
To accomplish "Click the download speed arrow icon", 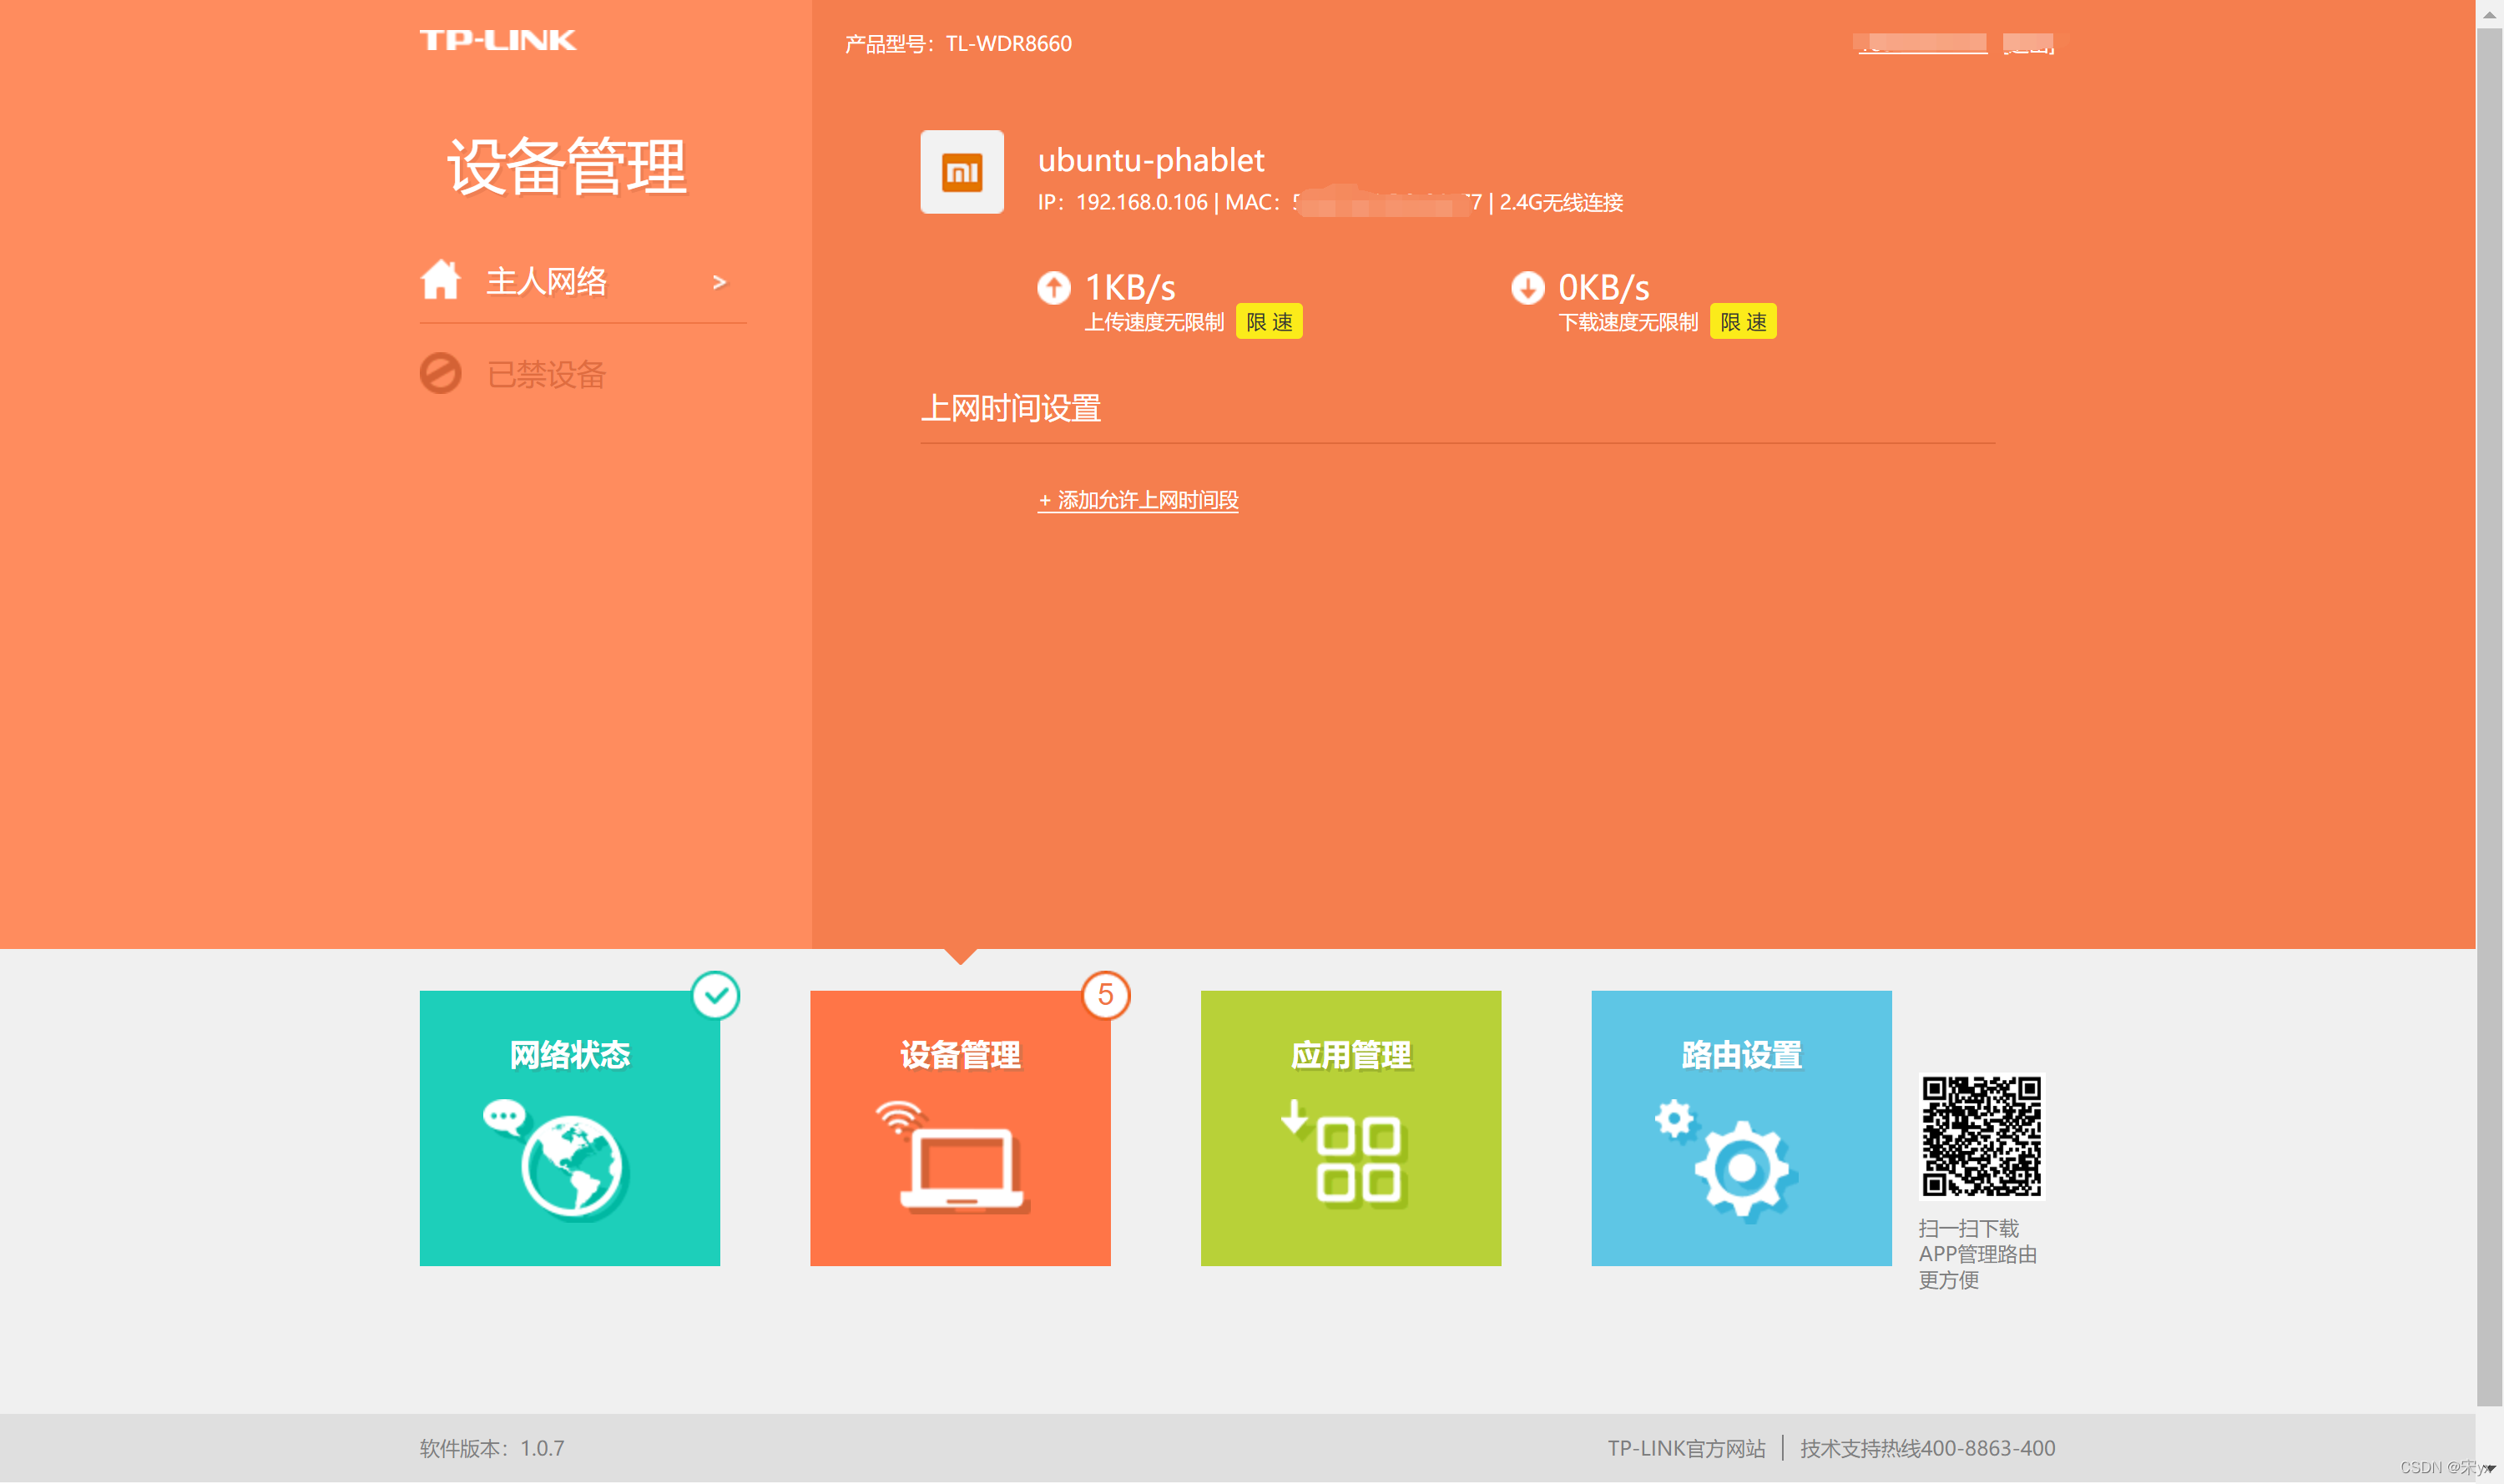I will pyautogui.click(x=1527, y=288).
